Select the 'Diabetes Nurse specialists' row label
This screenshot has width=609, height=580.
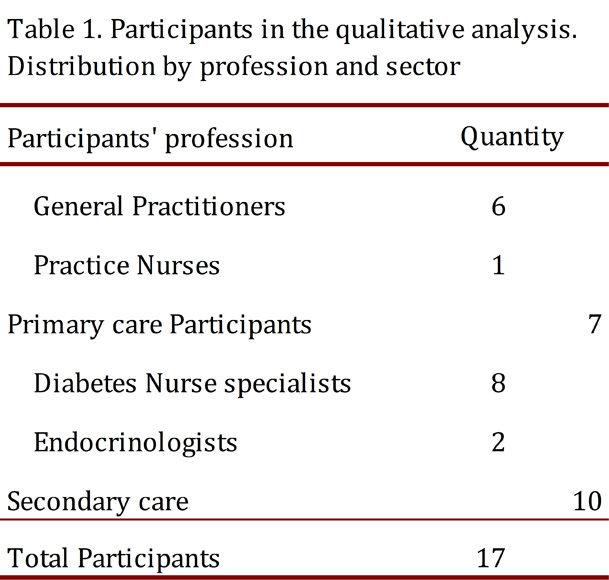click(192, 383)
